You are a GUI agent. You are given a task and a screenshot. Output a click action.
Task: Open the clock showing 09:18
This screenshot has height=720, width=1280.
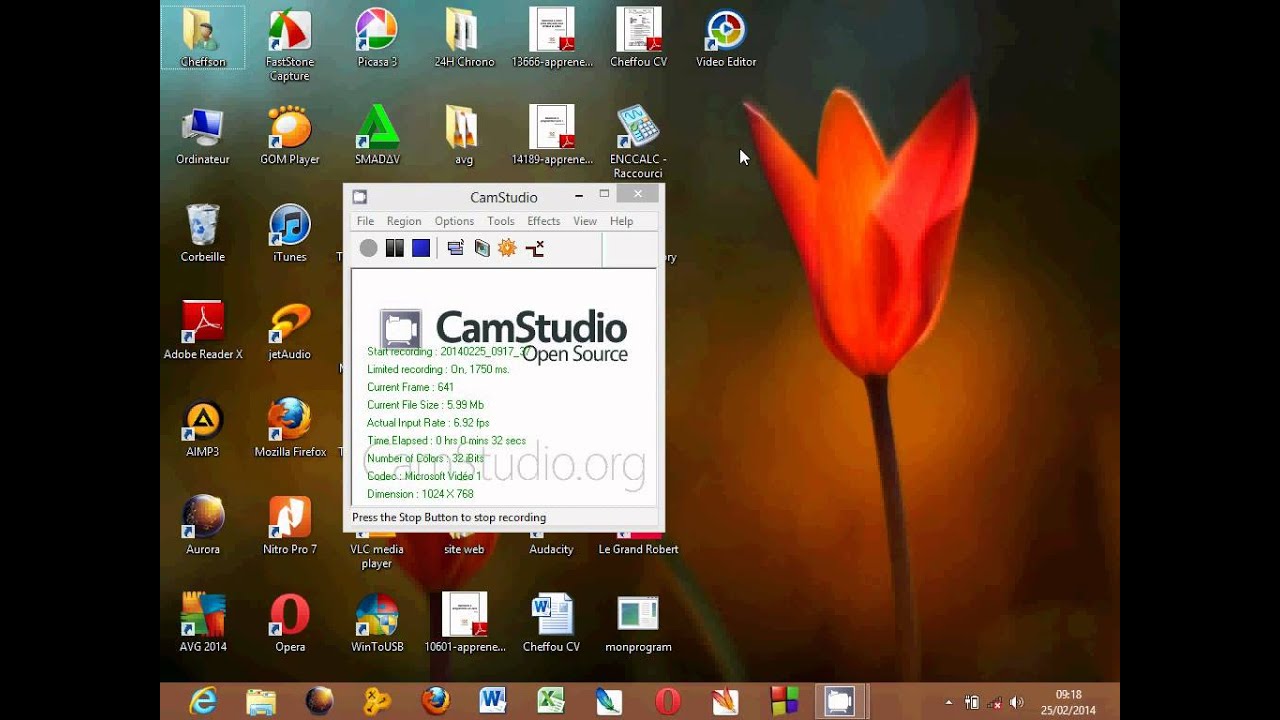1068,702
